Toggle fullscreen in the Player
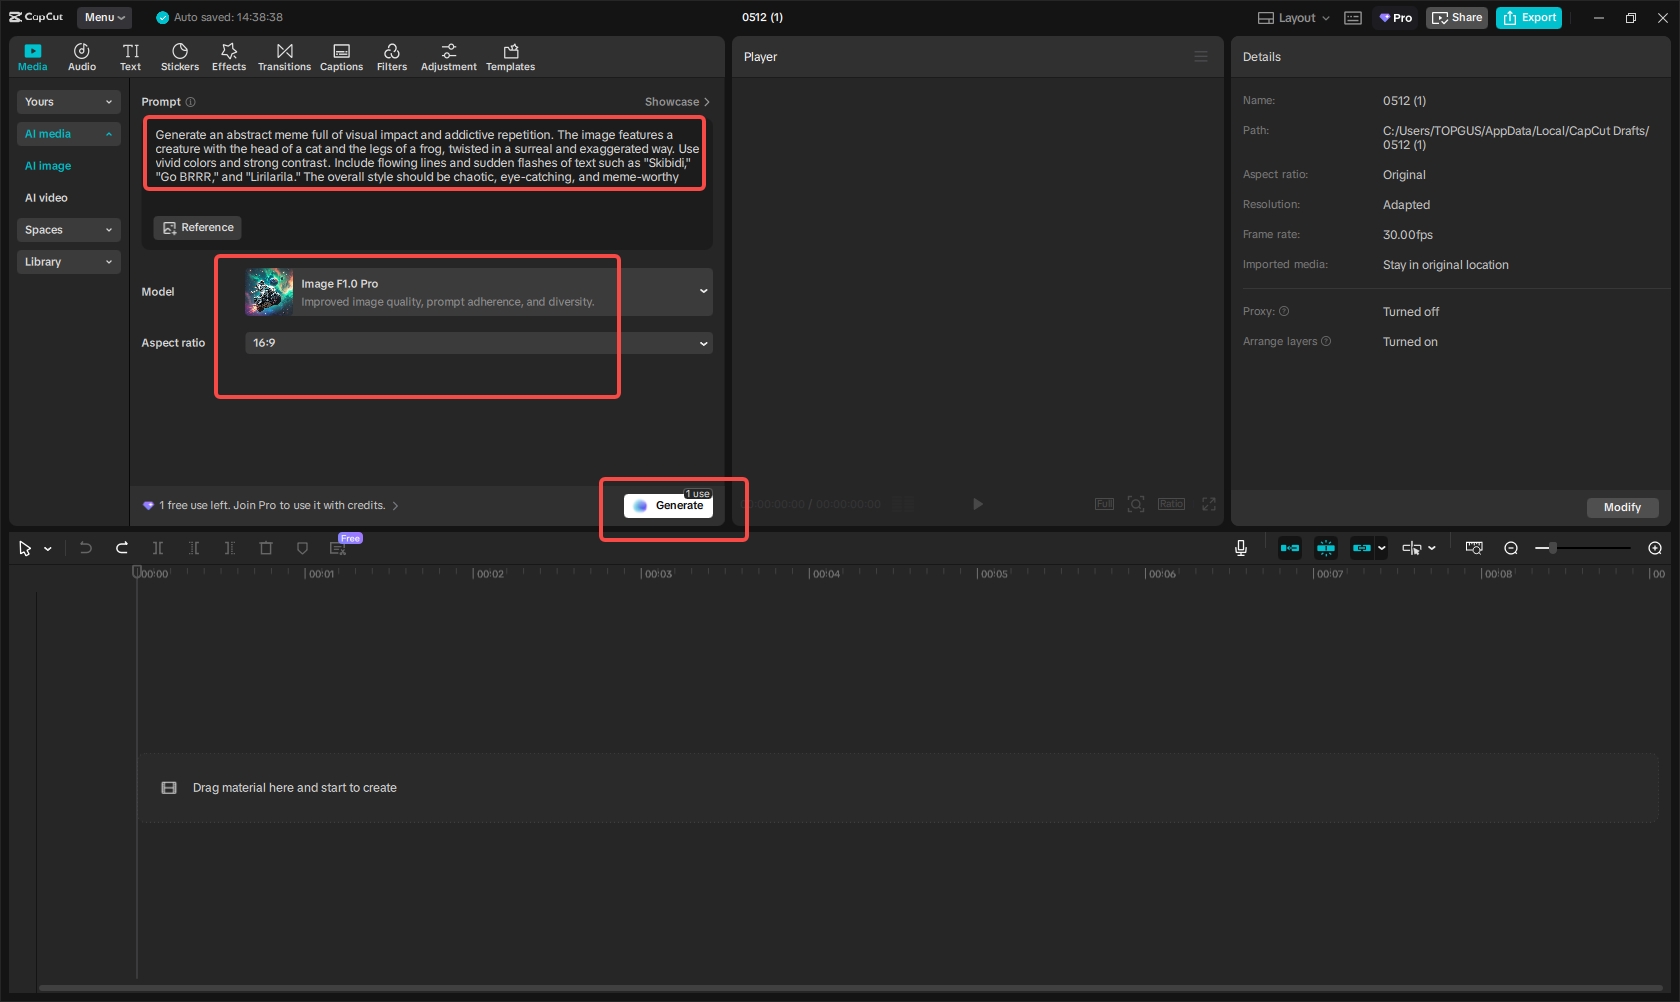 (x=1209, y=504)
